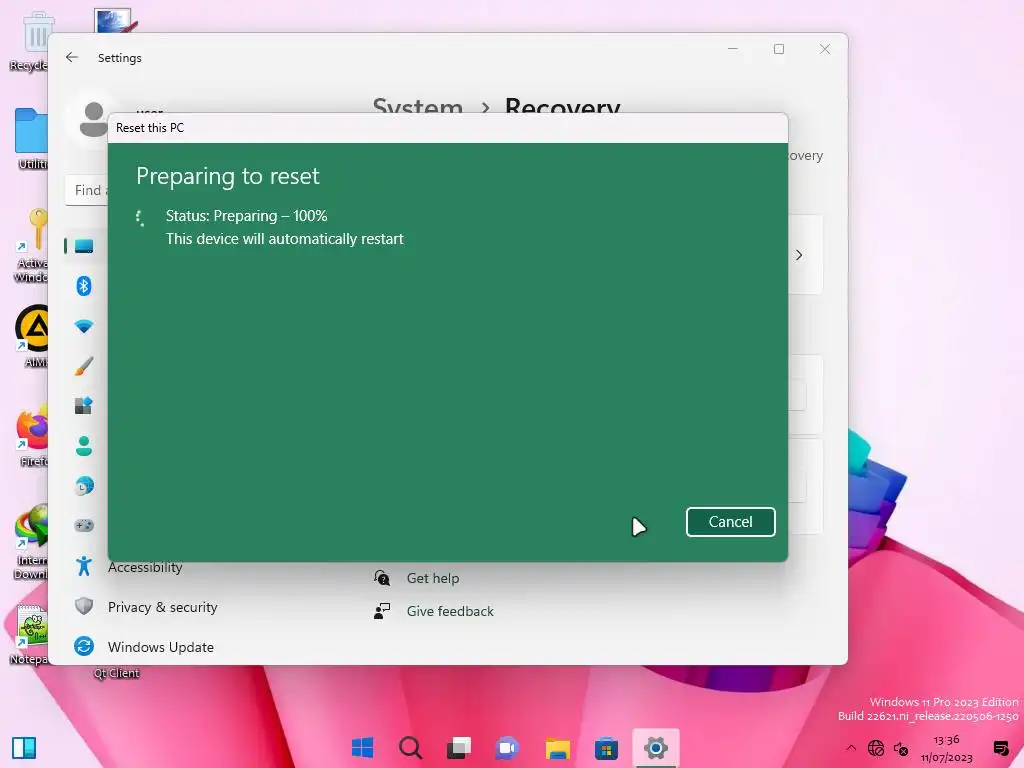Click the Accessibility figure icon
The width and height of the screenshot is (1024, 768).
pyautogui.click(x=84, y=566)
